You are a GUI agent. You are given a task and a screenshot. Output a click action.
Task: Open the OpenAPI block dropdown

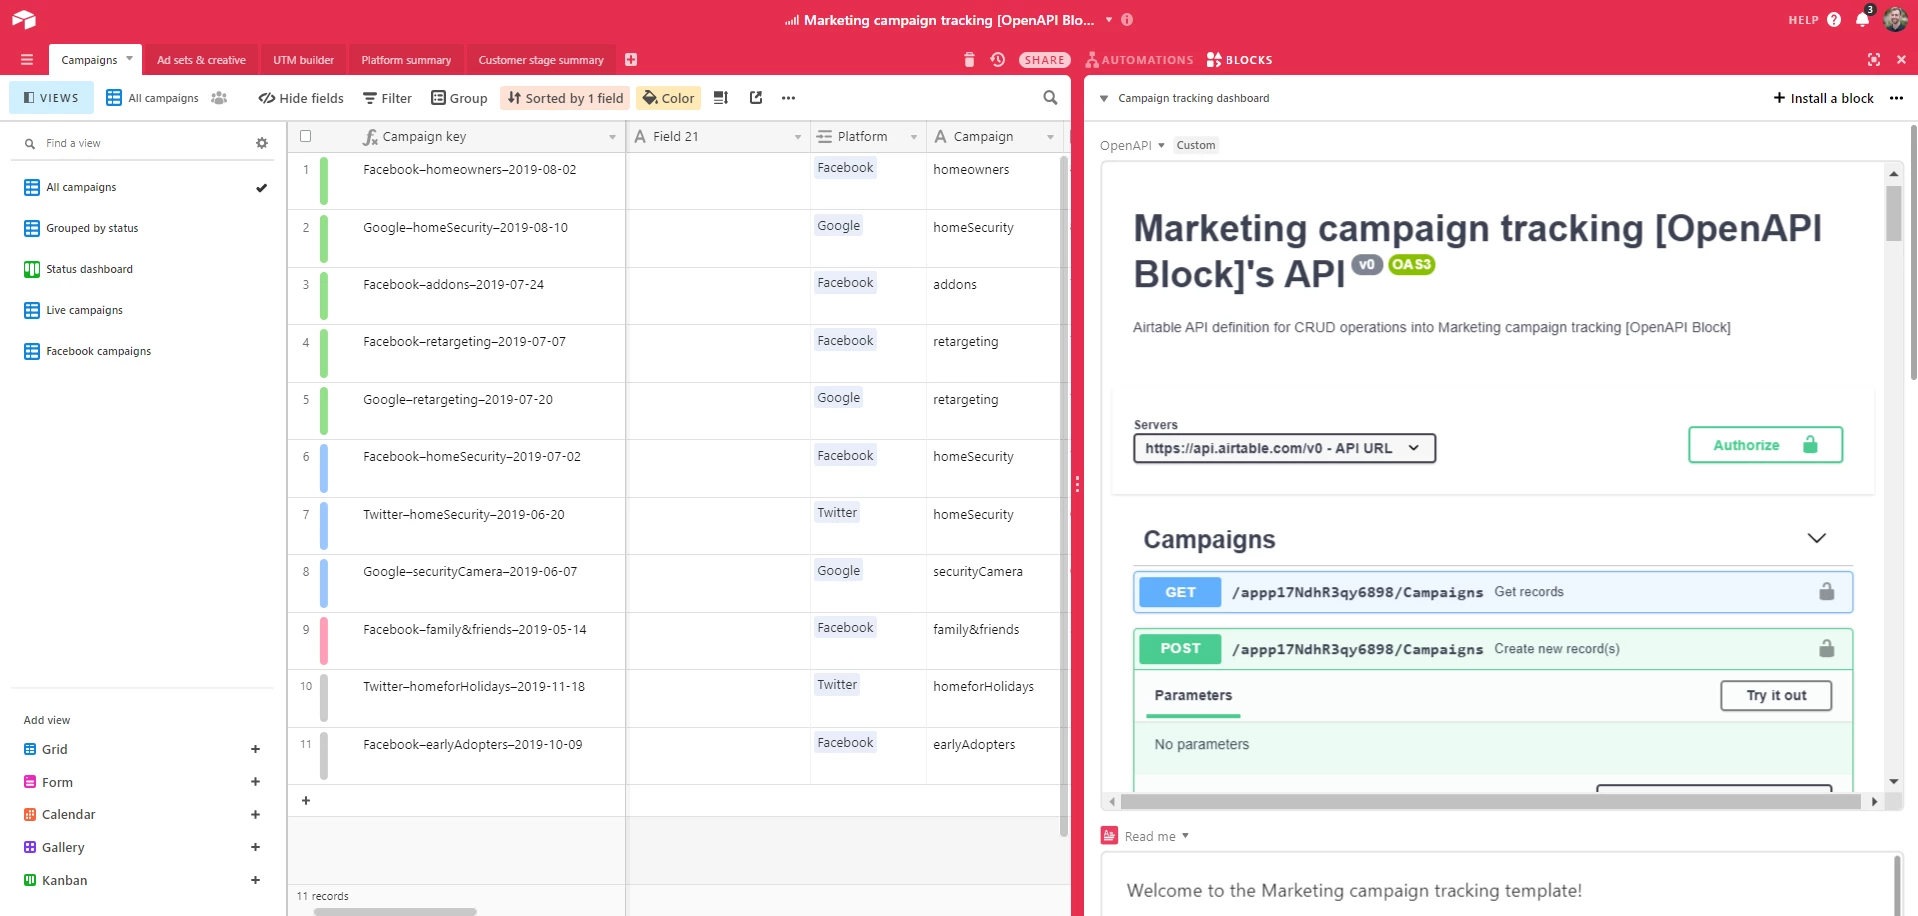pos(1161,146)
